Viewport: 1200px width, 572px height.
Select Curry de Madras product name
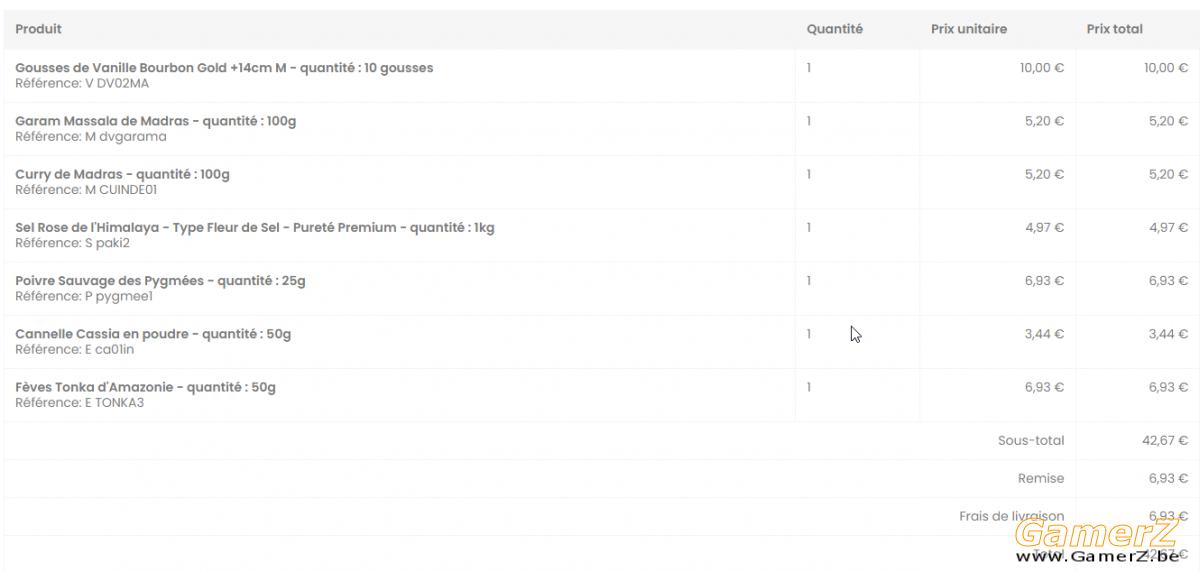coord(122,174)
